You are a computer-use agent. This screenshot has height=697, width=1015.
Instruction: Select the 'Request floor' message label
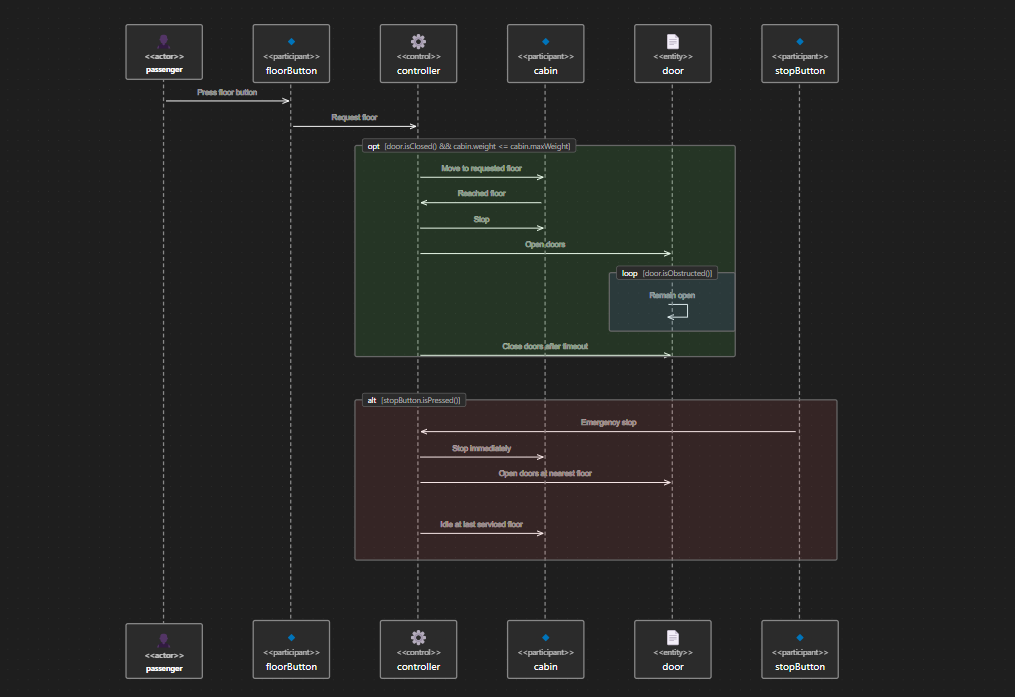(354, 117)
